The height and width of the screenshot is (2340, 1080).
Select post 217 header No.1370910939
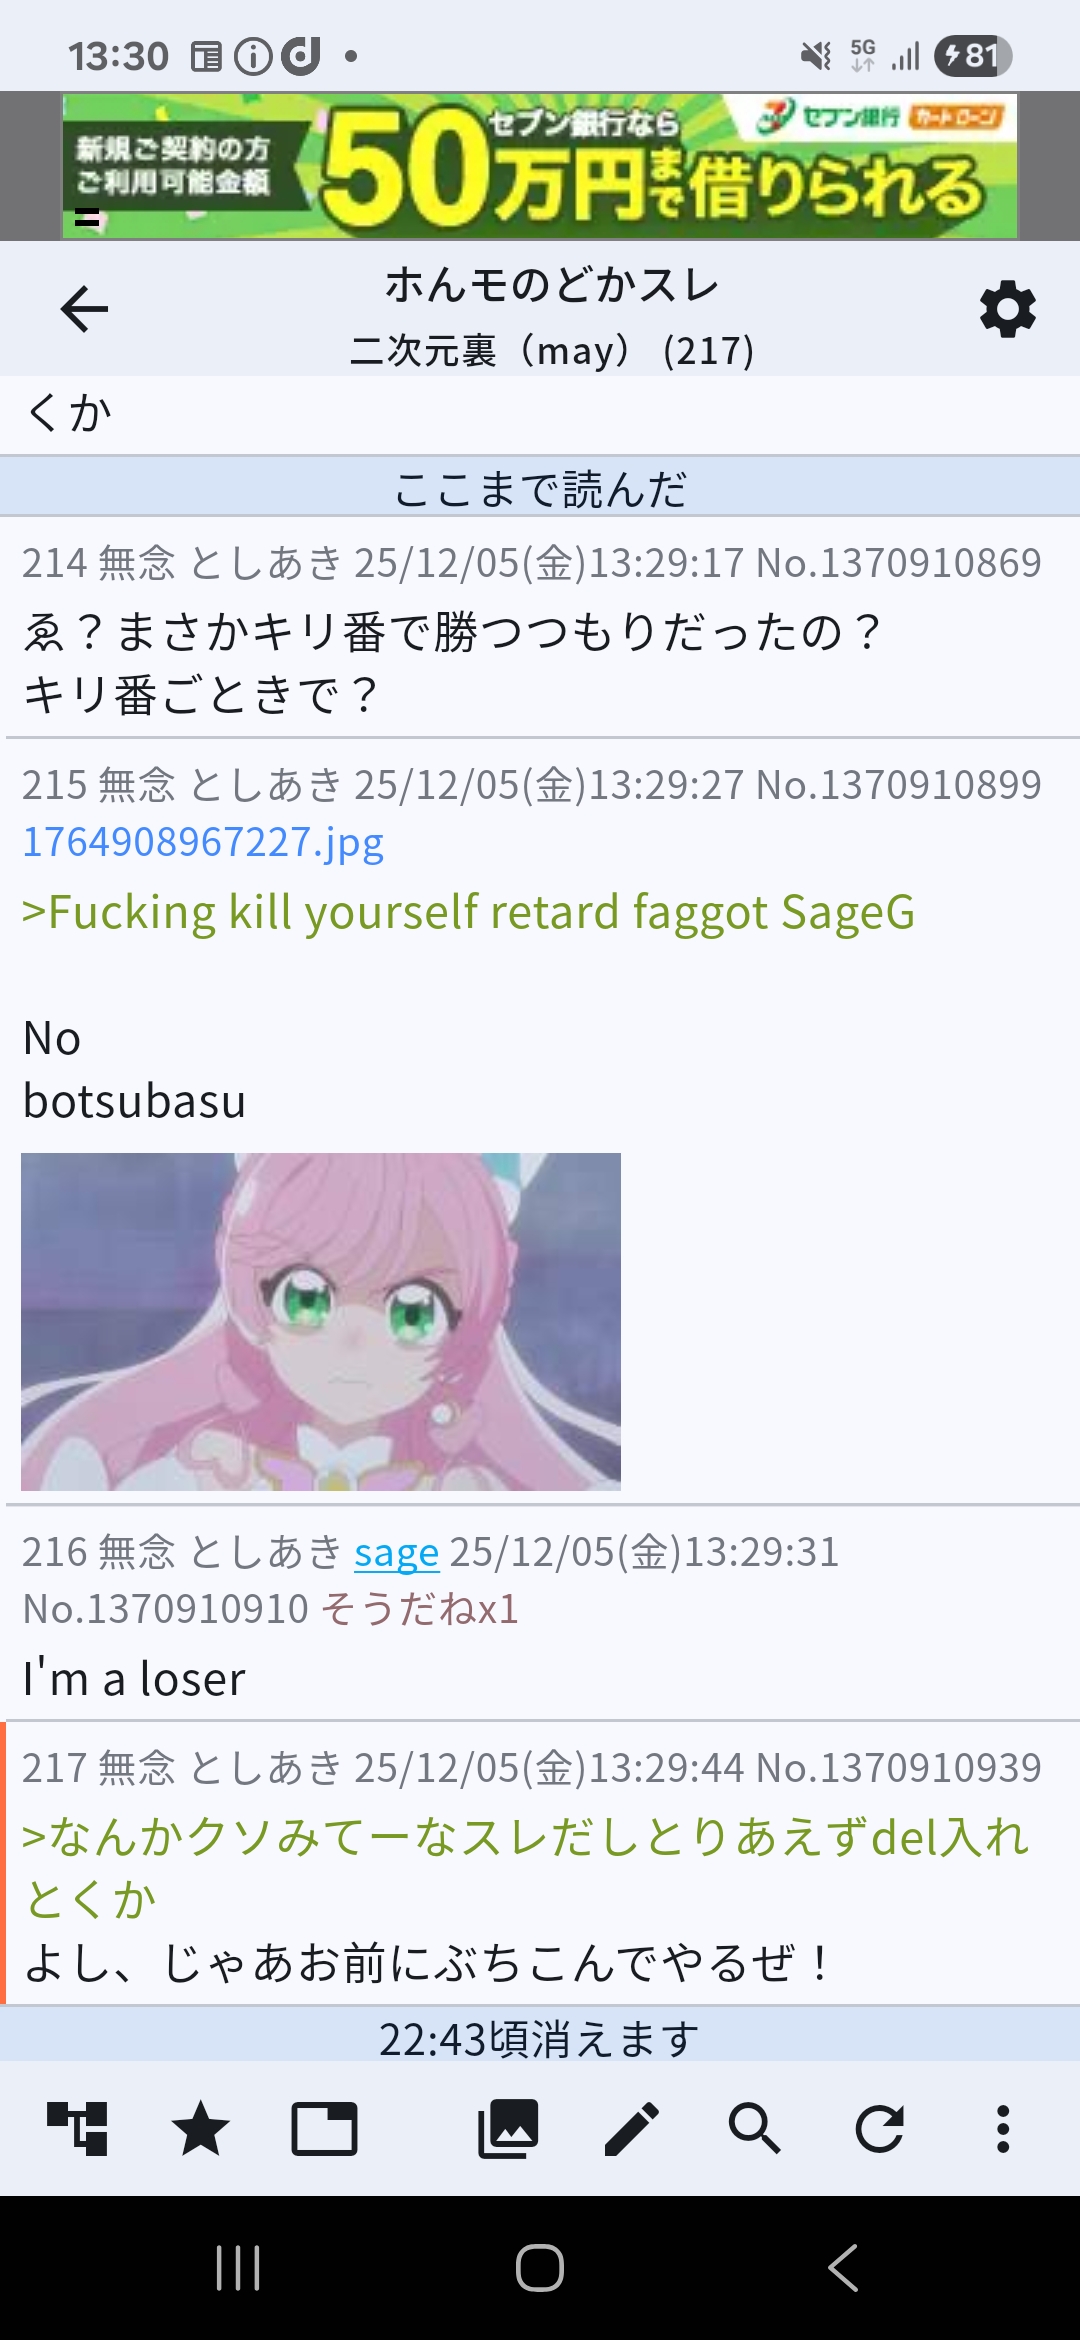pos(899,1768)
